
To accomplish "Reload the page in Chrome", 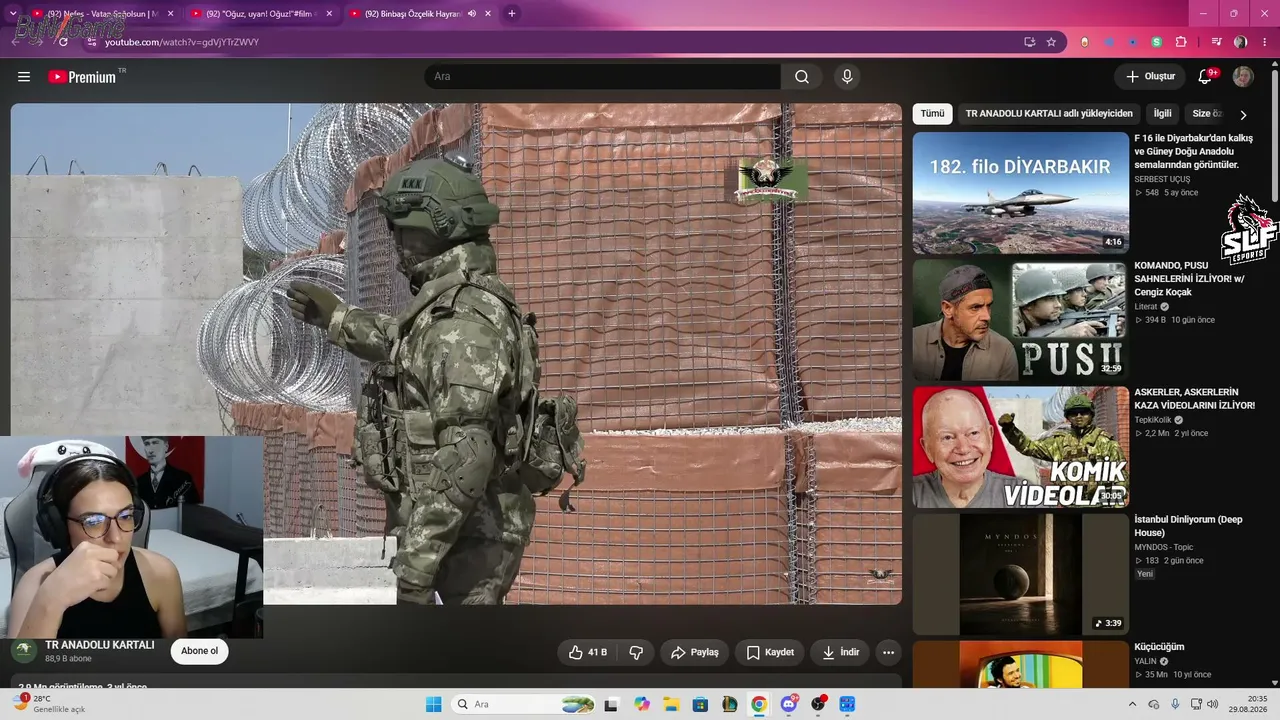I will coord(63,42).
